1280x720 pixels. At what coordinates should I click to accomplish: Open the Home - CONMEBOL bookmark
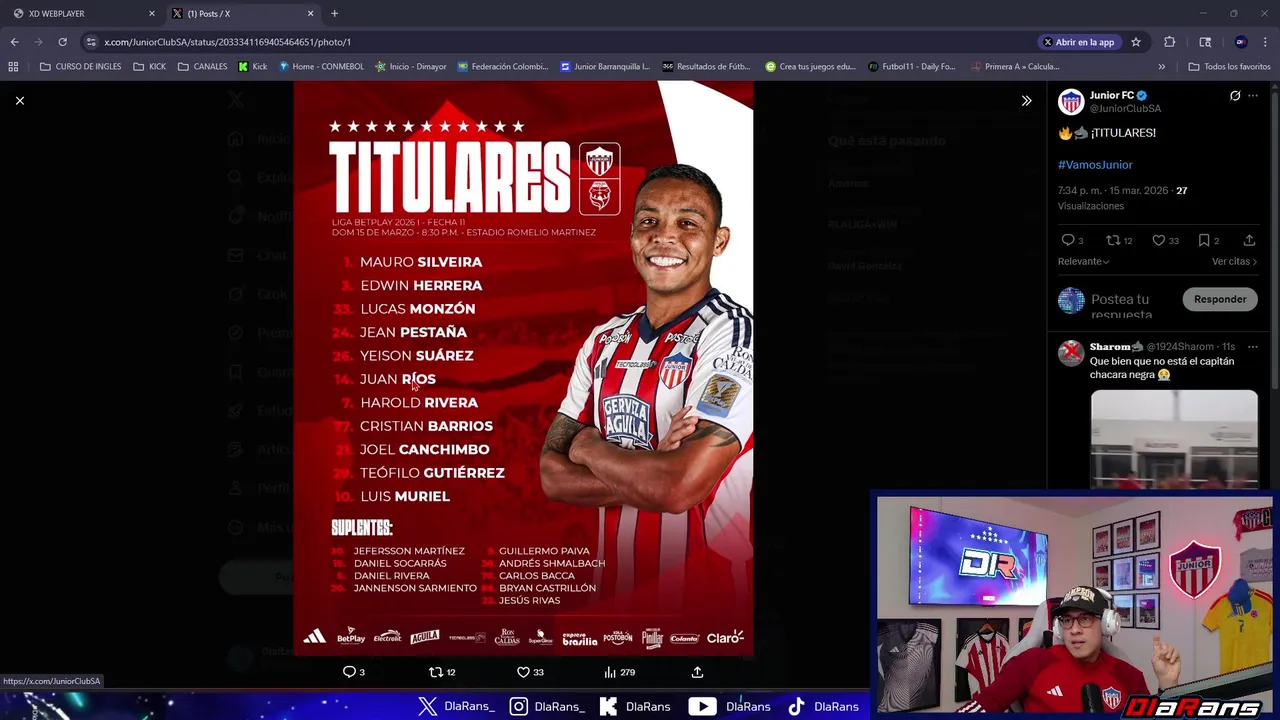click(x=321, y=67)
